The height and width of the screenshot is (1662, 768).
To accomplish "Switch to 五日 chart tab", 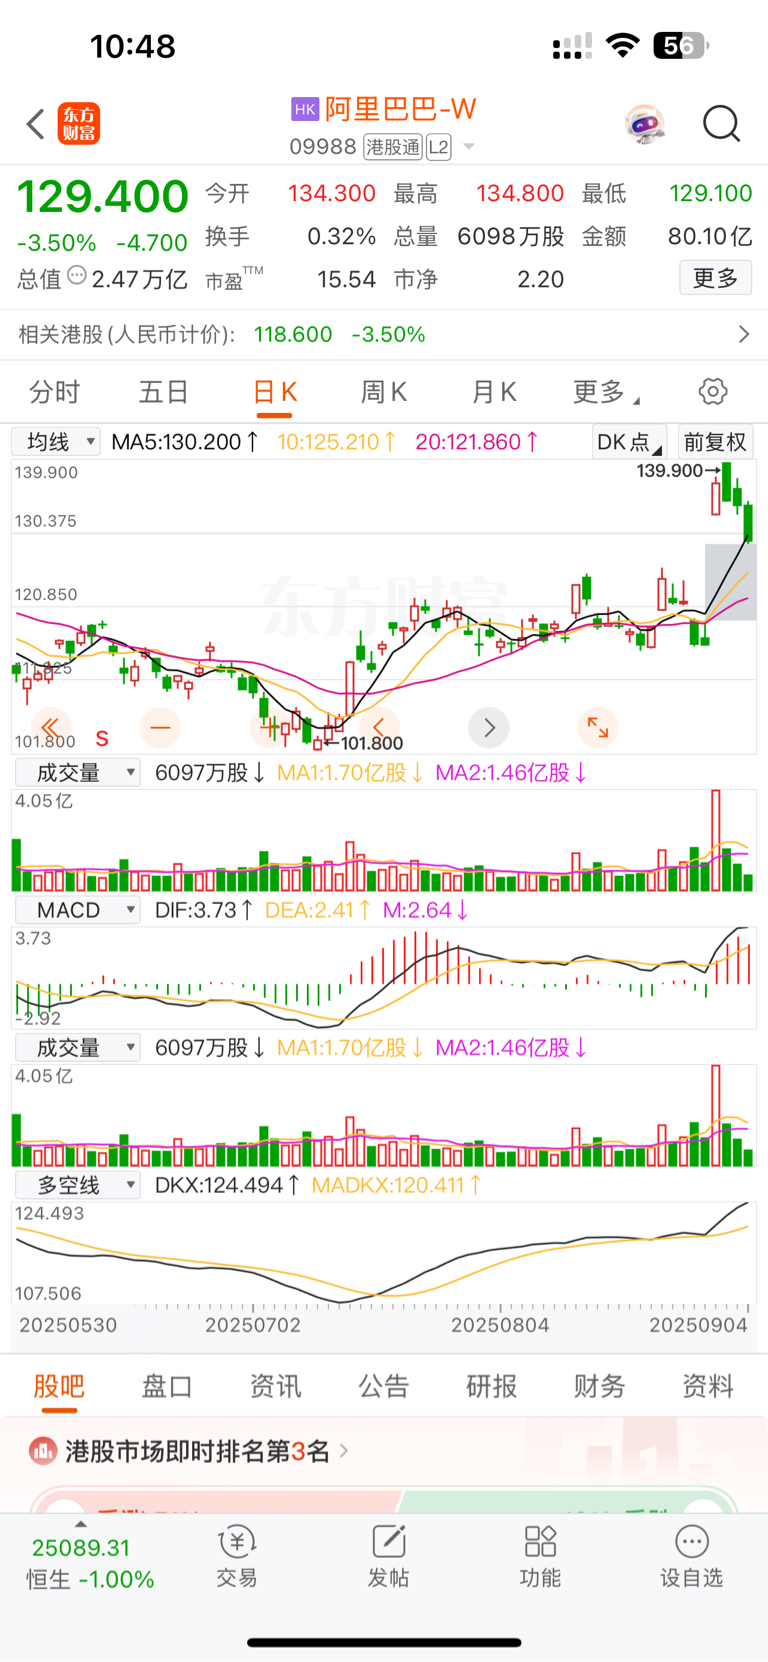I will point(164,392).
